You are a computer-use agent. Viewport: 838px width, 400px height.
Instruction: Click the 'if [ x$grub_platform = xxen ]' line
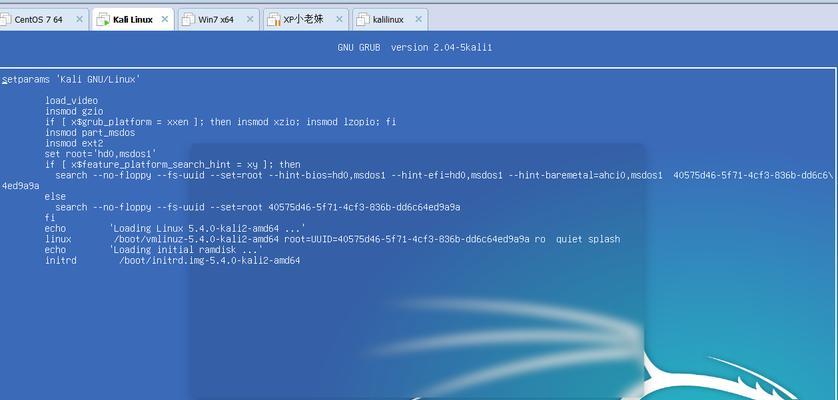pyautogui.click(x=220, y=122)
